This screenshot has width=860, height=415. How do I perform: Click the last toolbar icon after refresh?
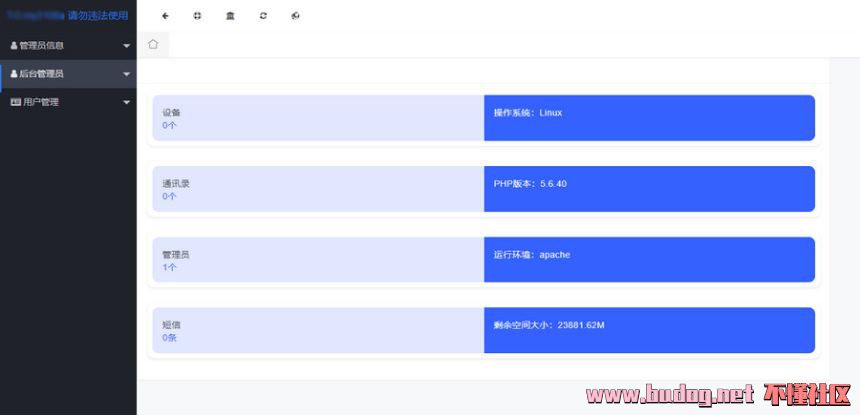[x=296, y=16]
